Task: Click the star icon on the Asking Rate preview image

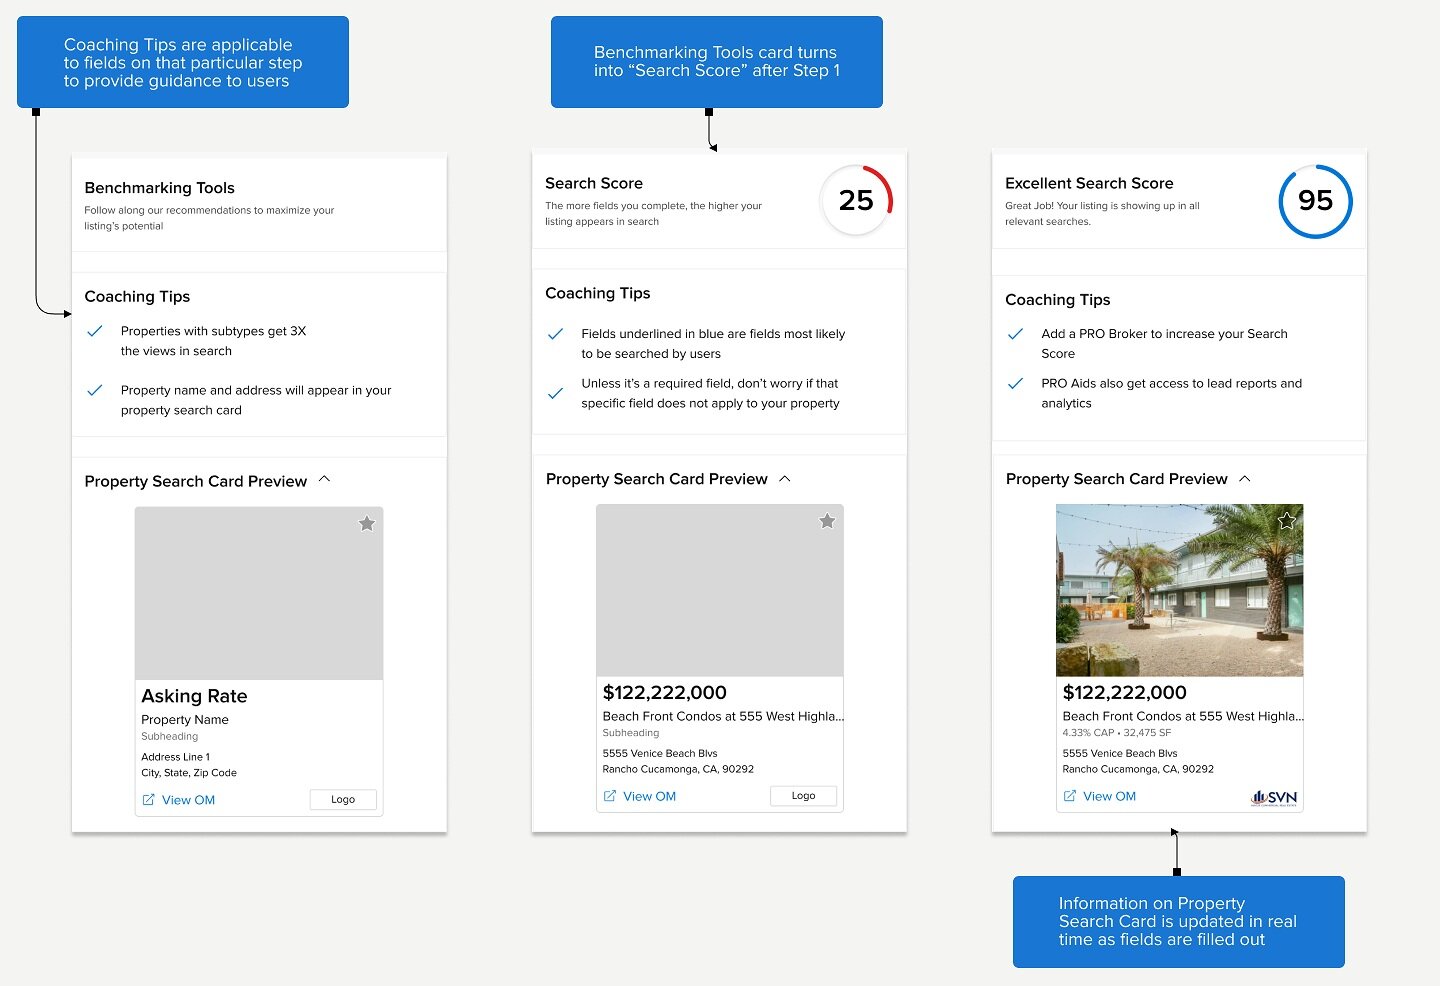Action: pyautogui.click(x=366, y=523)
